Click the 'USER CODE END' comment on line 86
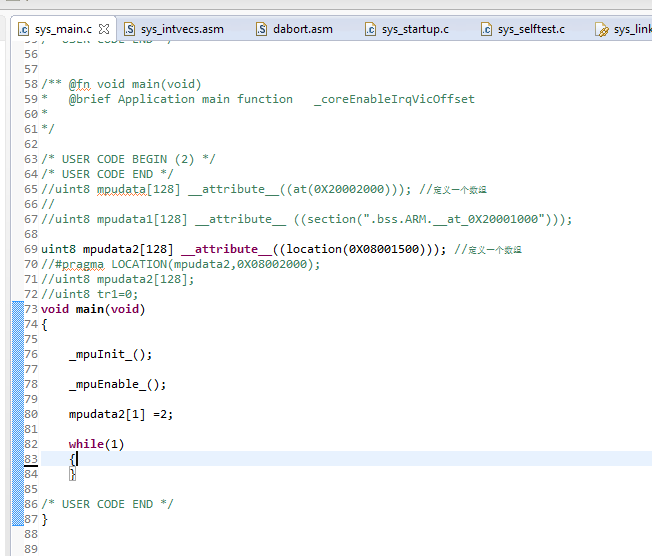This screenshot has height=556, width=652. [x=107, y=504]
